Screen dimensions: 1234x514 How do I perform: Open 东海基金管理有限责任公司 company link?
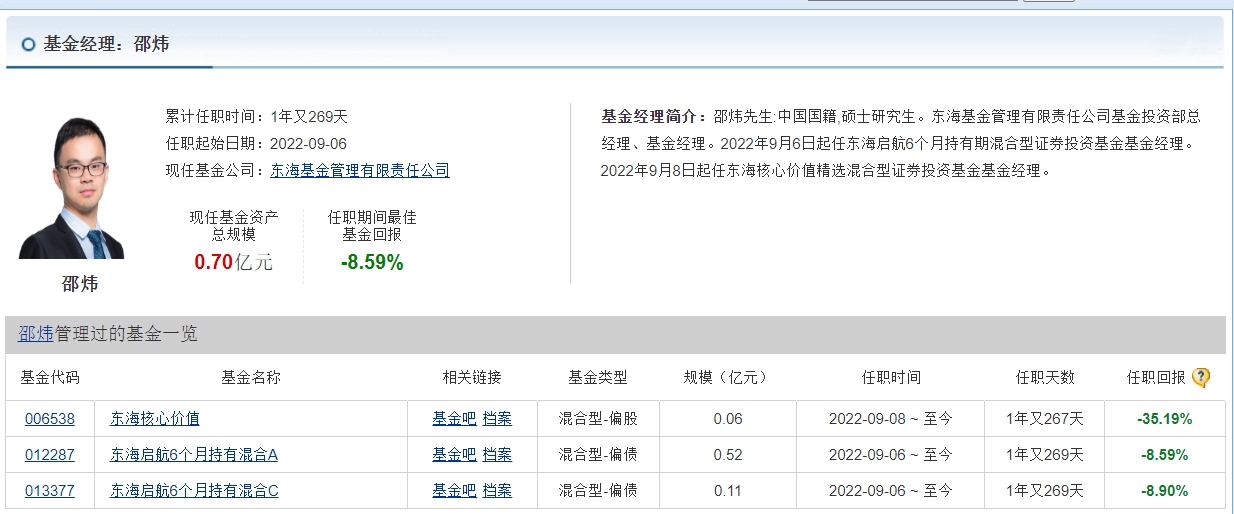360,170
